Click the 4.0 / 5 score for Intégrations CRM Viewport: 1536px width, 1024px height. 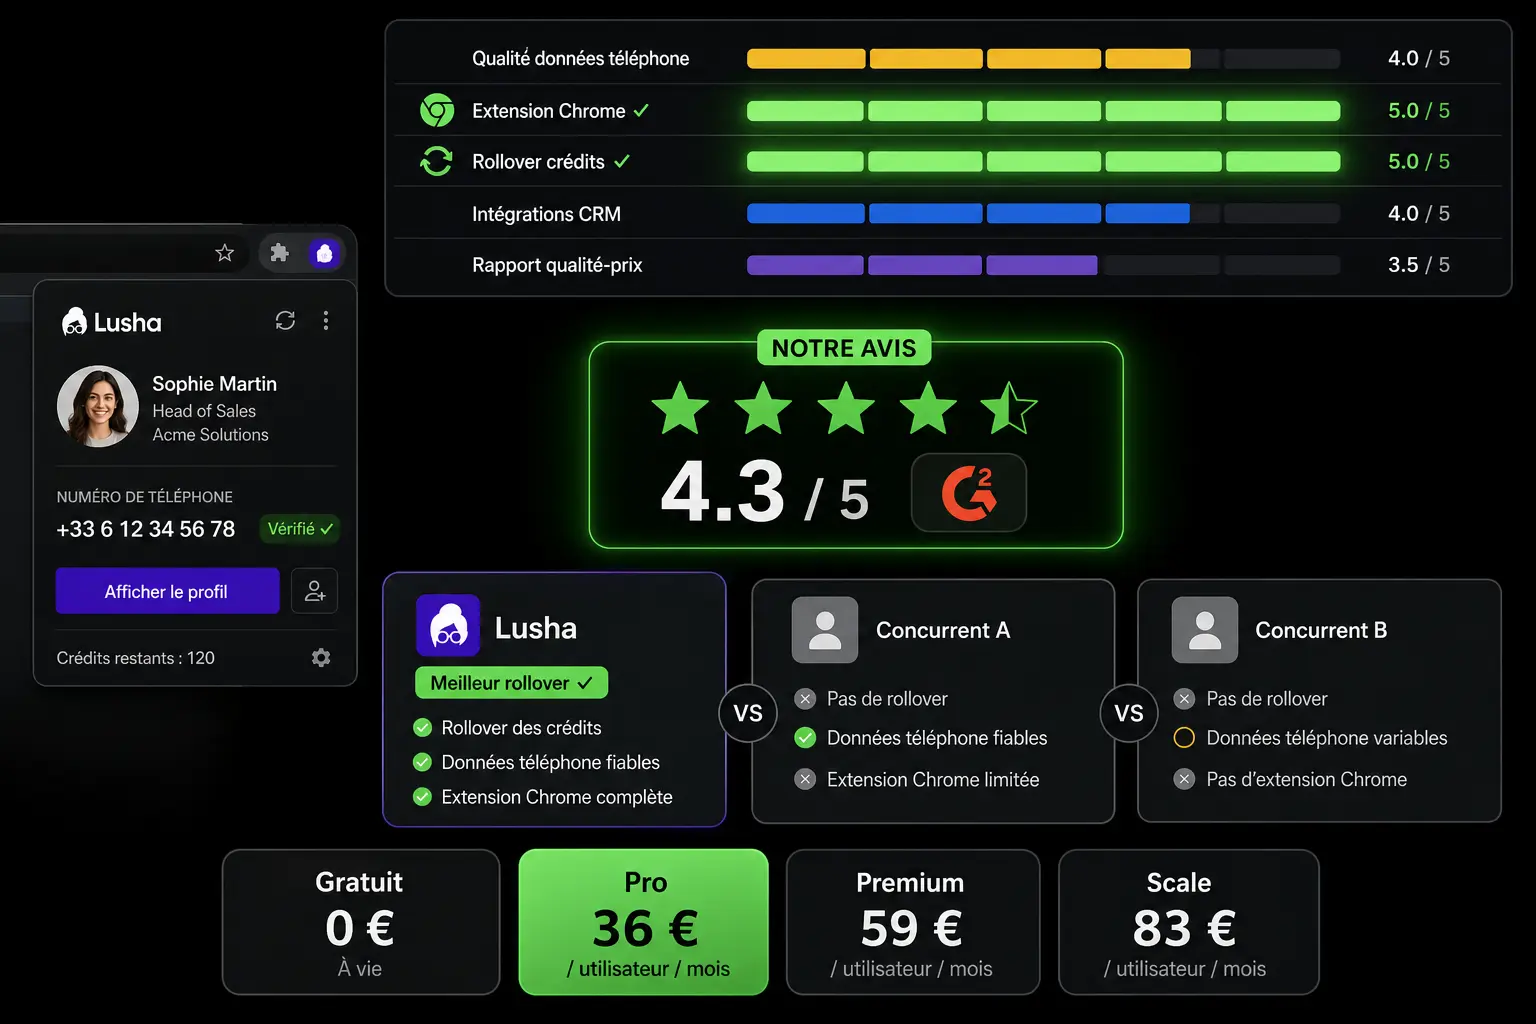(1419, 213)
